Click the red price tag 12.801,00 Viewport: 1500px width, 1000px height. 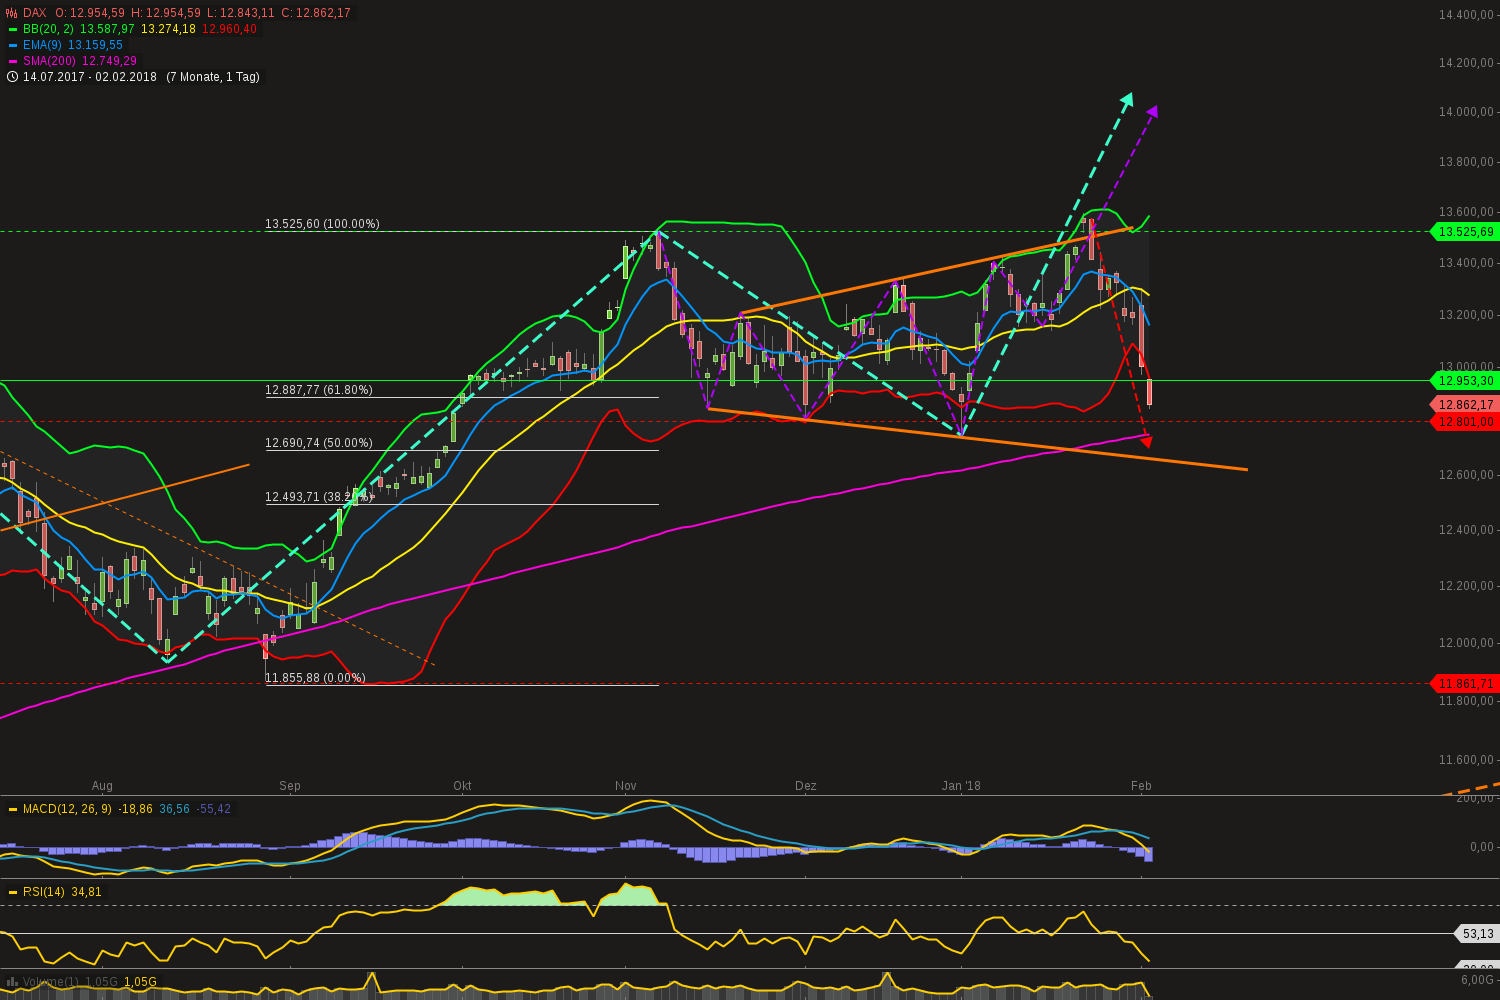tap(1466, 422)
